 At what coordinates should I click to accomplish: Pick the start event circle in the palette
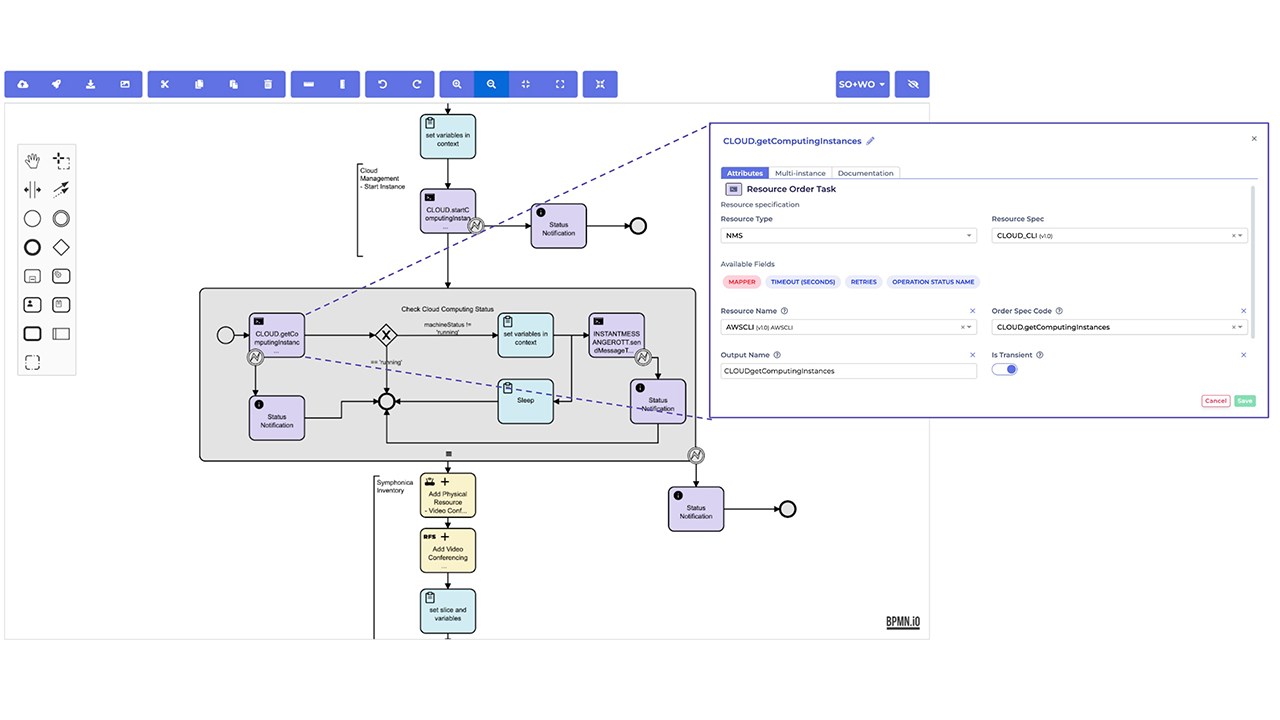pyautogui.click(x=32, y=218)
